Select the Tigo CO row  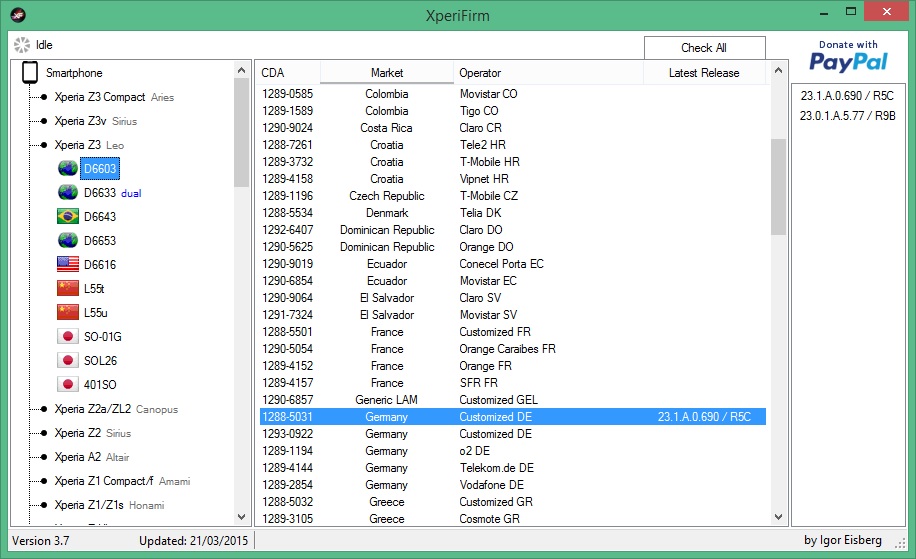513,110
